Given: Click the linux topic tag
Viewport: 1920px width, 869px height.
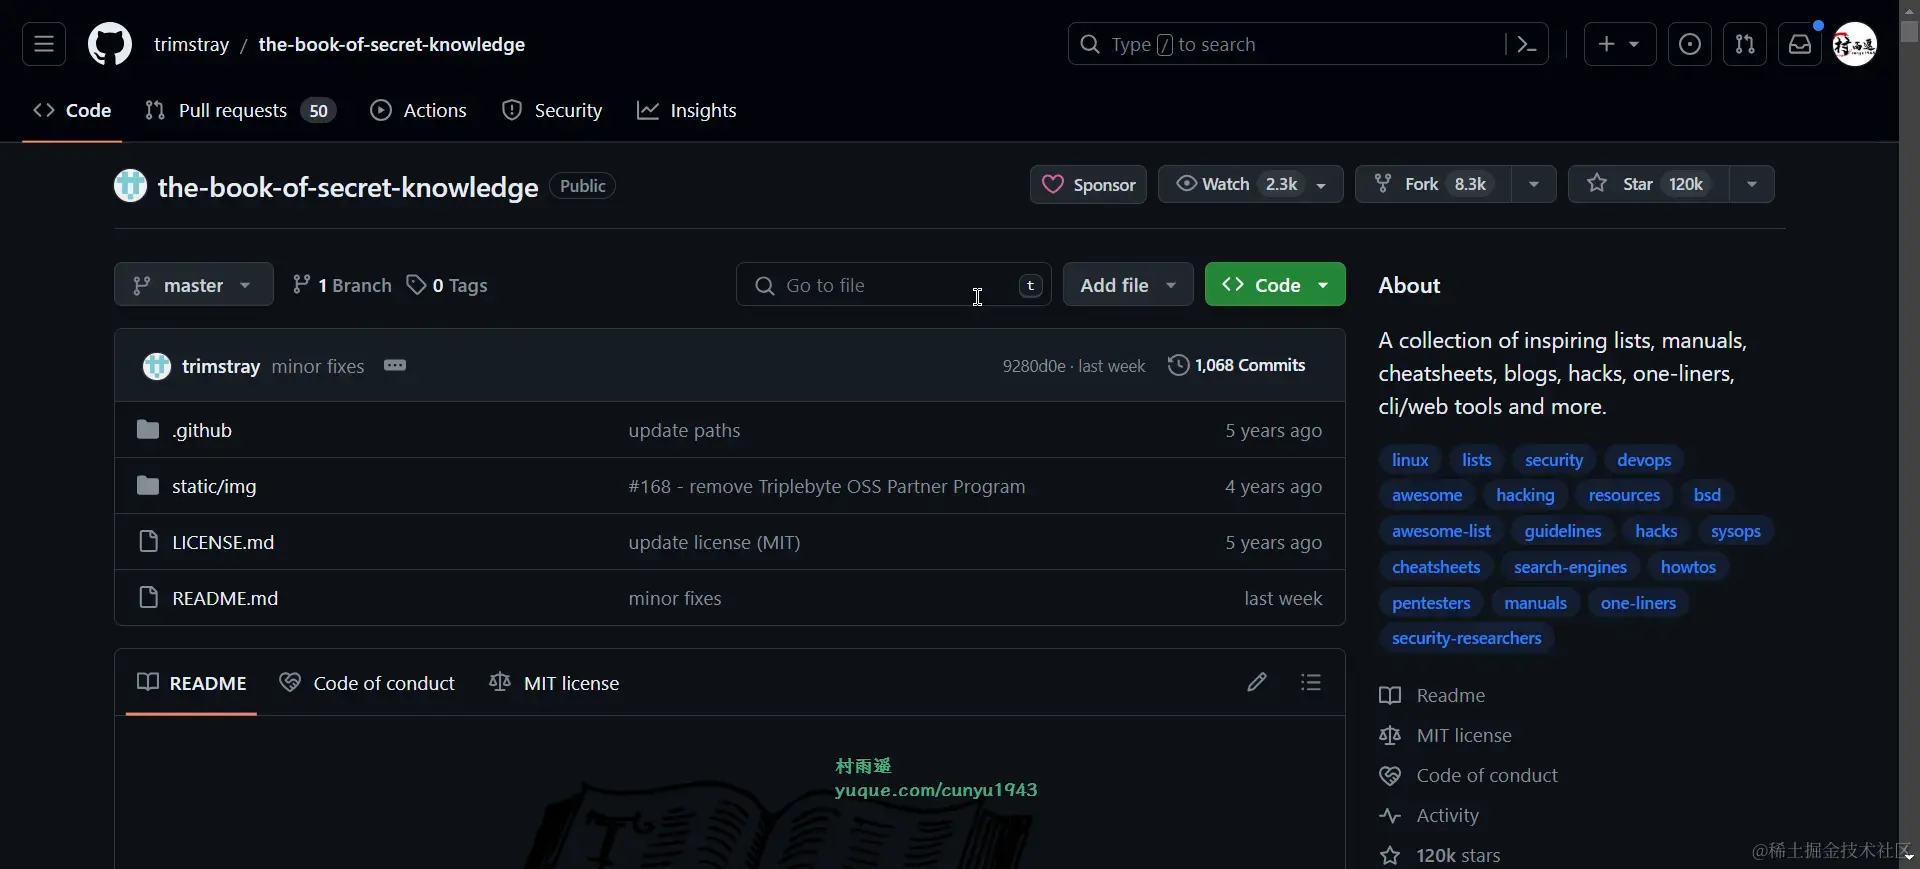Looking at the screenshot, I should coord(1410,460).
